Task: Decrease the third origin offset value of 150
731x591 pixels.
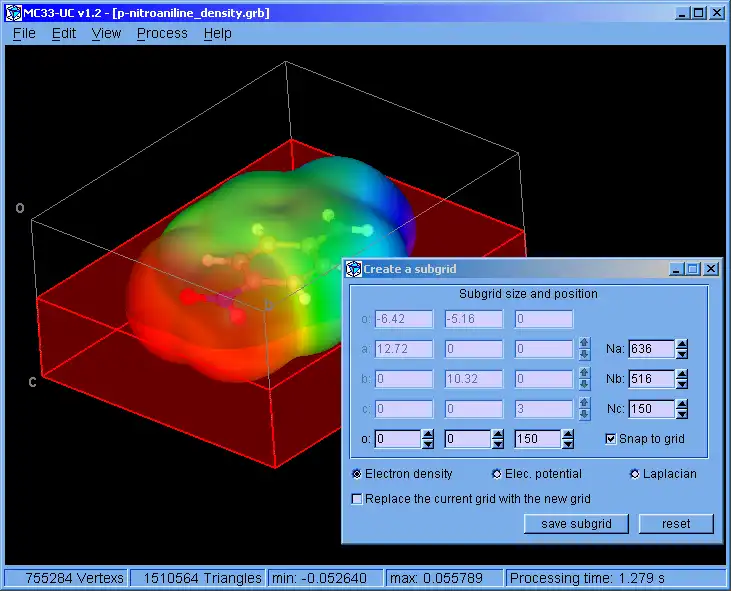Action: pos(568,444)
